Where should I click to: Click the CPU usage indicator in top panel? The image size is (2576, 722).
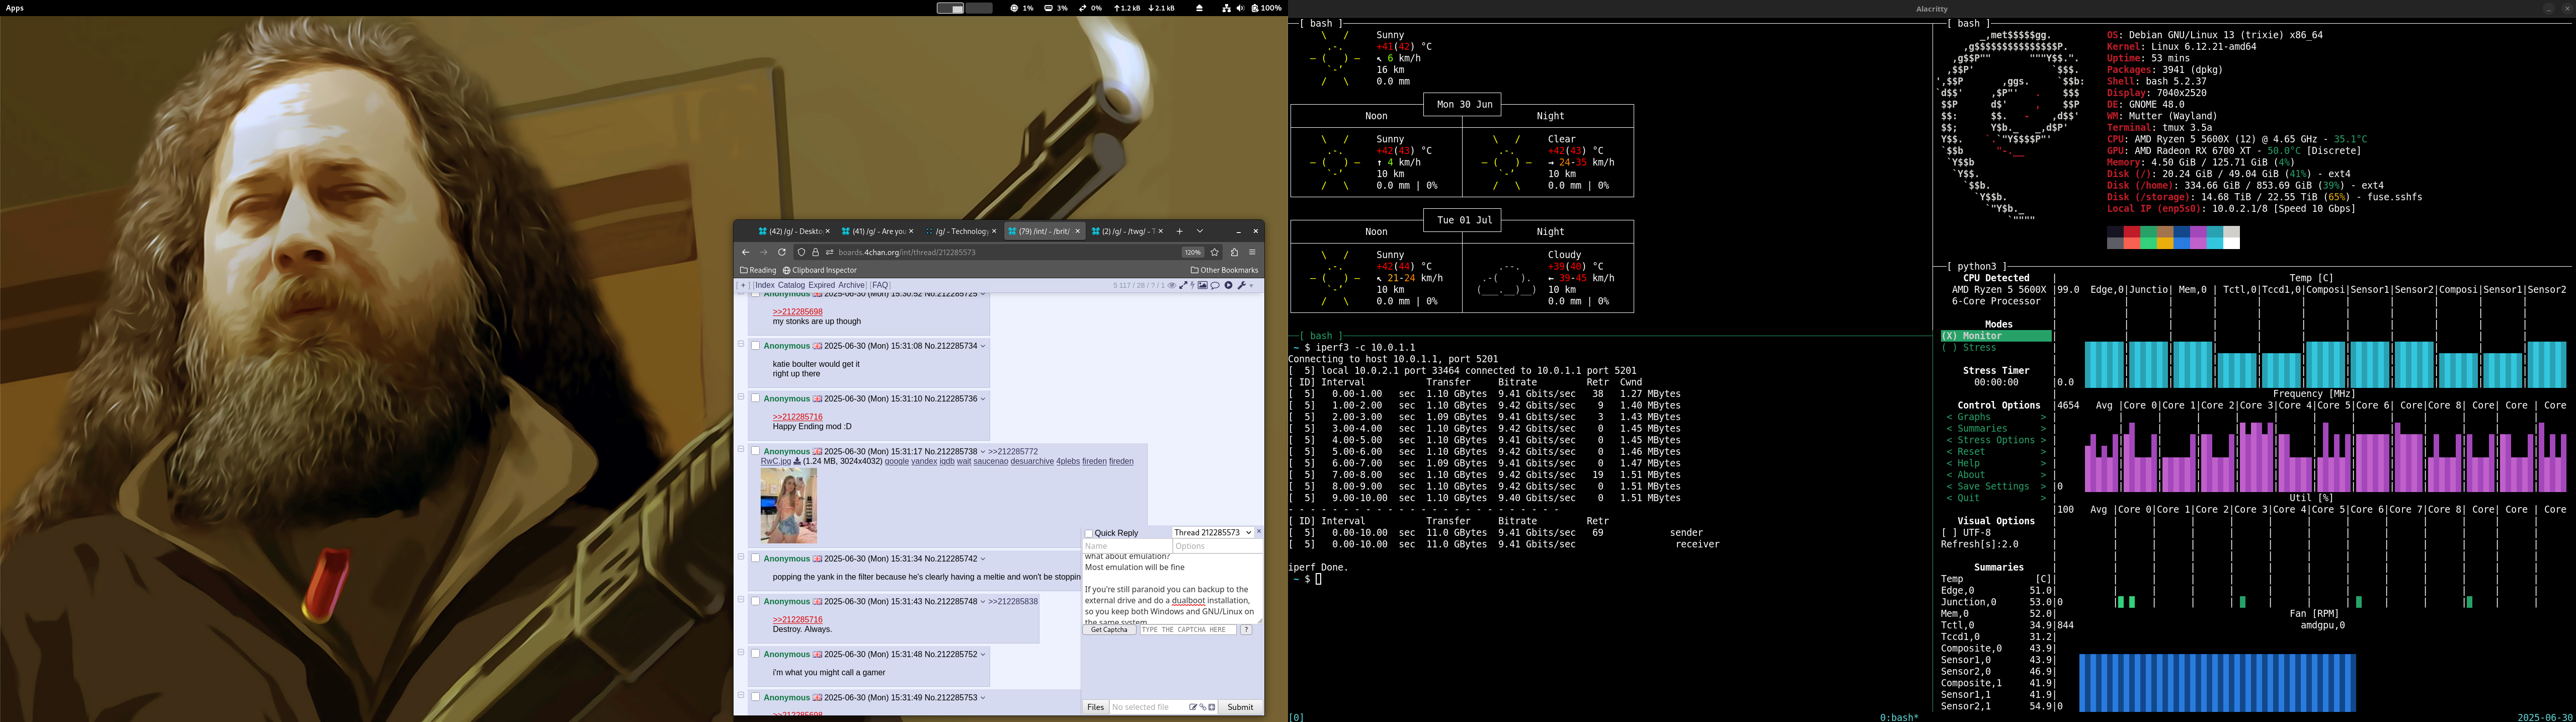click(1022, 8)
